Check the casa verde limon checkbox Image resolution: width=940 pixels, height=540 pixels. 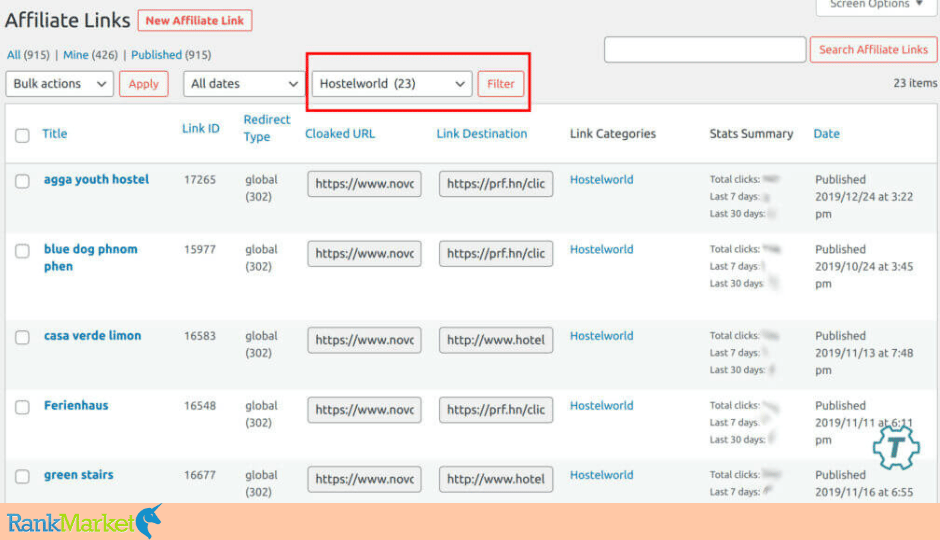tap(22, 337)
